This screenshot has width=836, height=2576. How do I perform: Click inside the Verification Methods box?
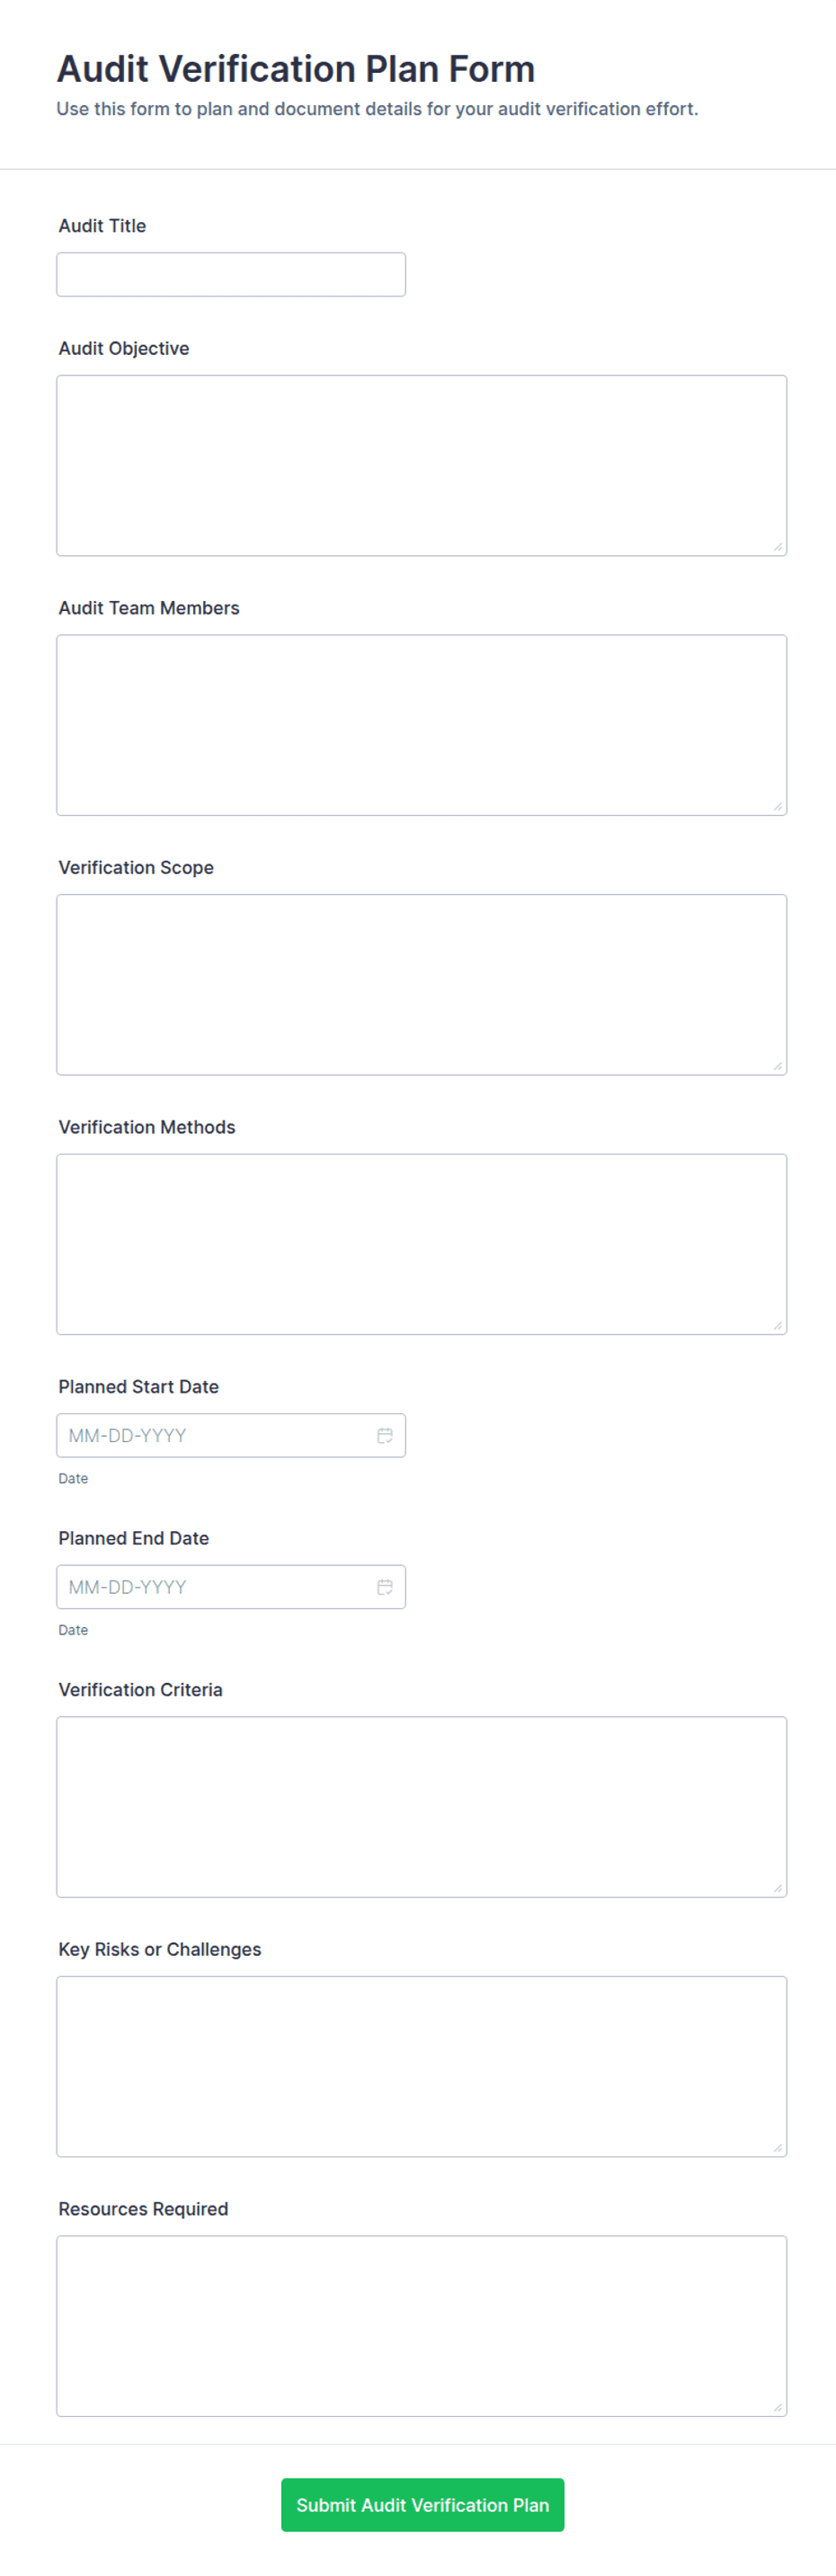point(421,1244)
